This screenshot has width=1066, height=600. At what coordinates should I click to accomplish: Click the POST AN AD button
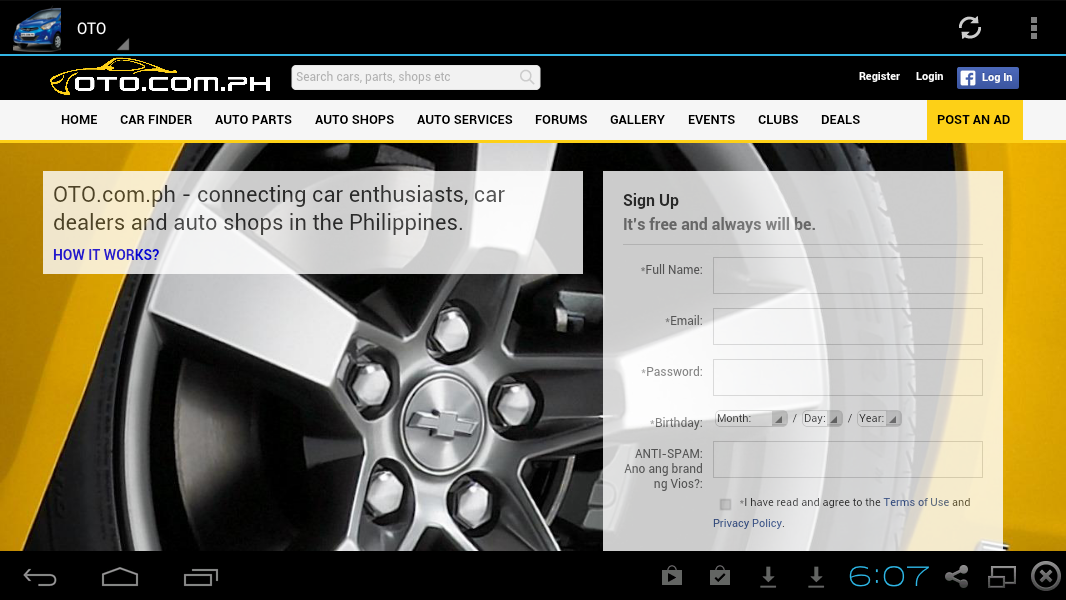pos(974,120)
